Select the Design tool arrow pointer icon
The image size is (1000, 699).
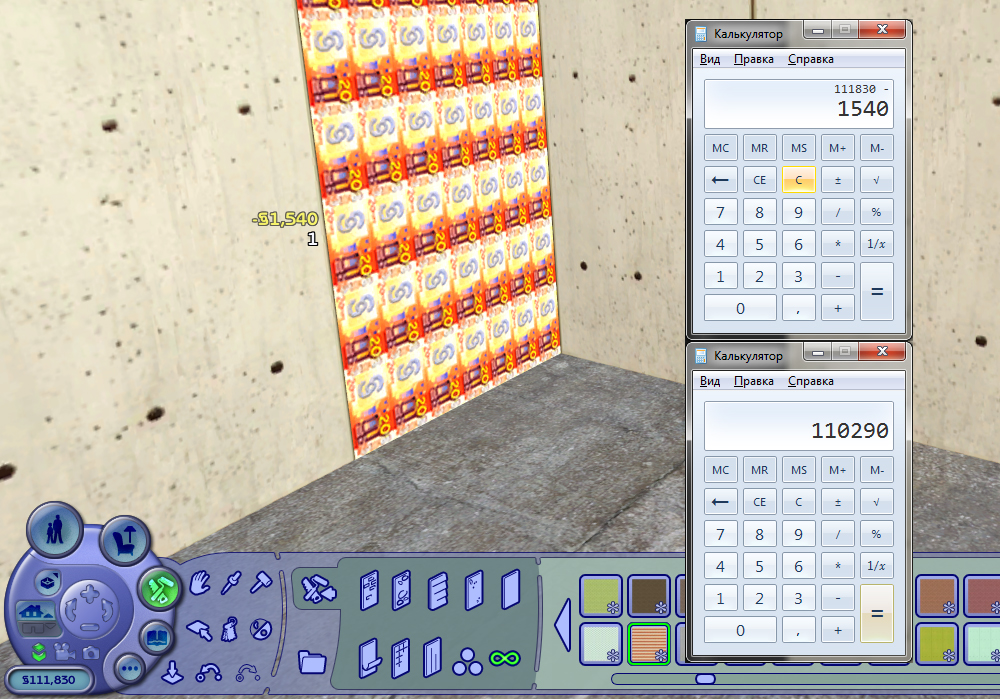(x=199, y=630)
